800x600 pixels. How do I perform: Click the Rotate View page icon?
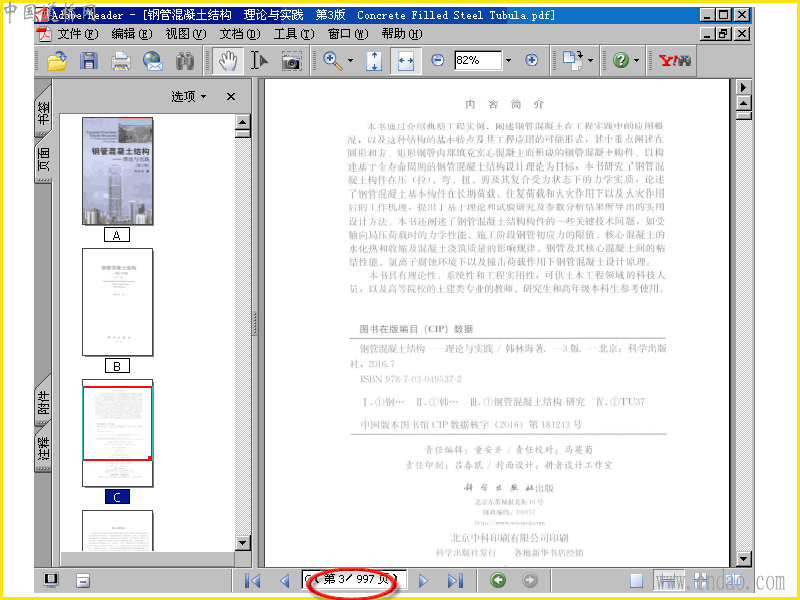point(573,60)
